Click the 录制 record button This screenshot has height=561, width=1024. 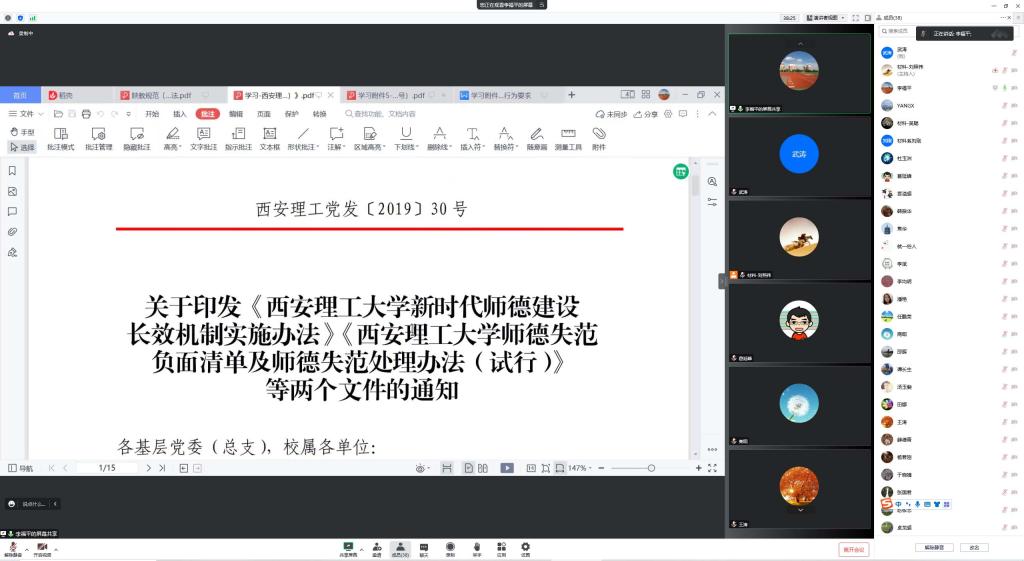click(450, 549)
